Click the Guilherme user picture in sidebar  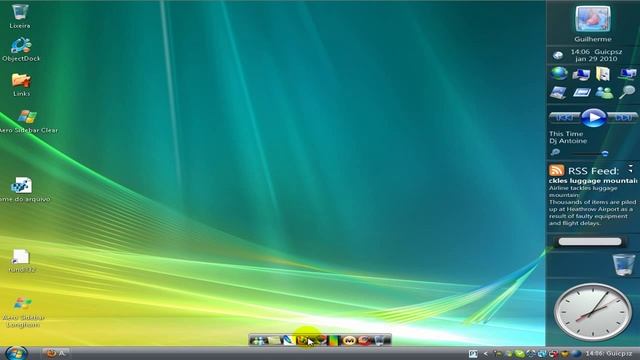coord(593,19)
